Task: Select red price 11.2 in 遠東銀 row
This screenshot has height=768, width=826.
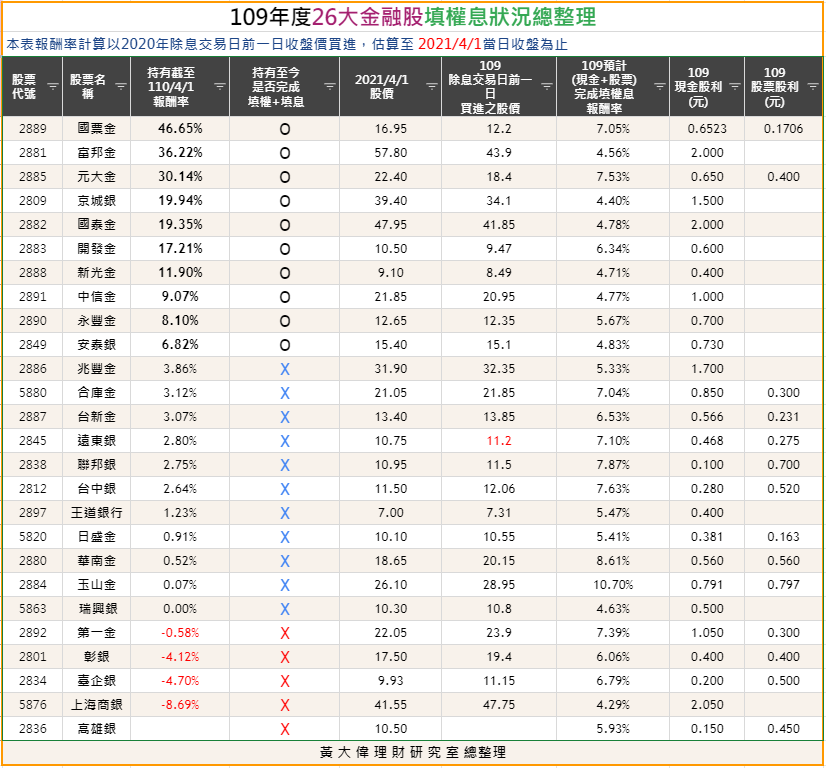Action: [x=499, y=441]
